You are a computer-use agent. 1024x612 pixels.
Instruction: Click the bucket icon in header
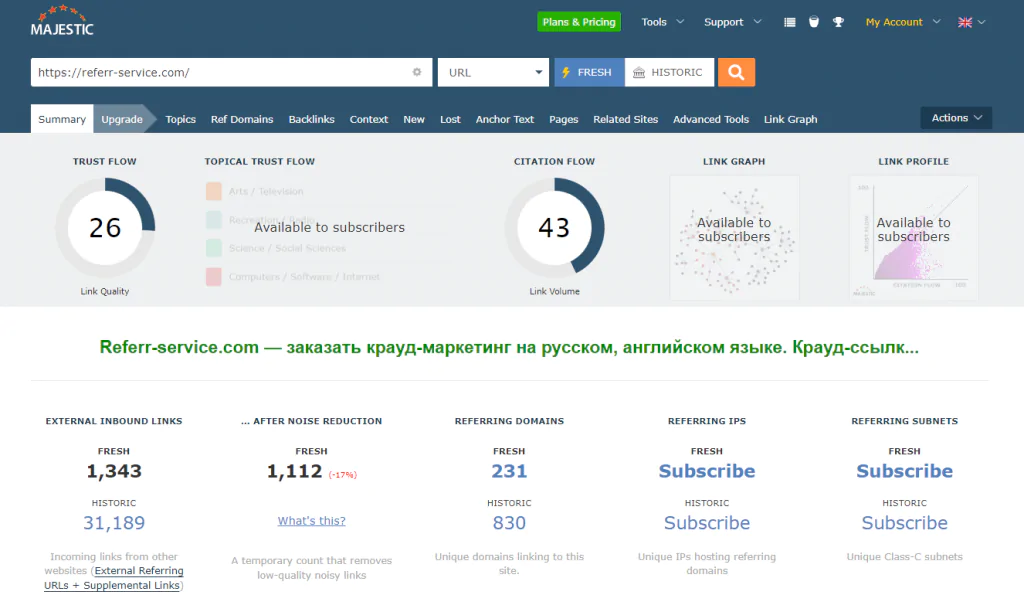point(814,22)
